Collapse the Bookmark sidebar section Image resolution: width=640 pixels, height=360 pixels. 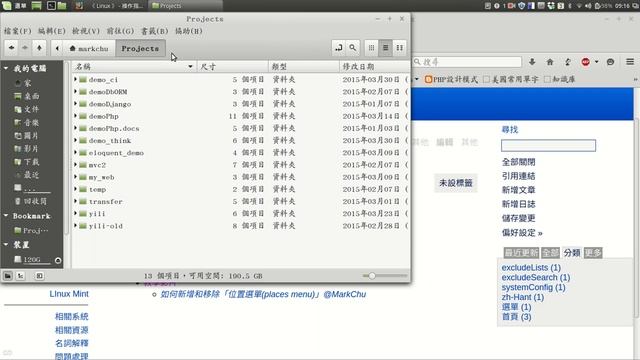pyautogui.click(x=6, y=216)
